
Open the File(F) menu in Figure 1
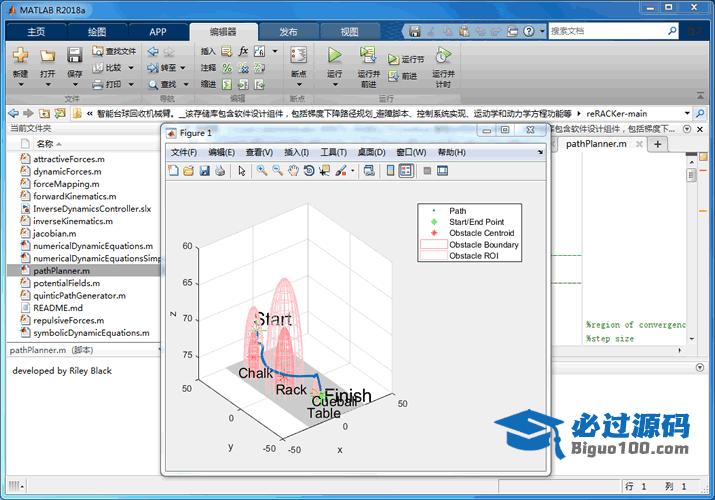click(184, 152)
